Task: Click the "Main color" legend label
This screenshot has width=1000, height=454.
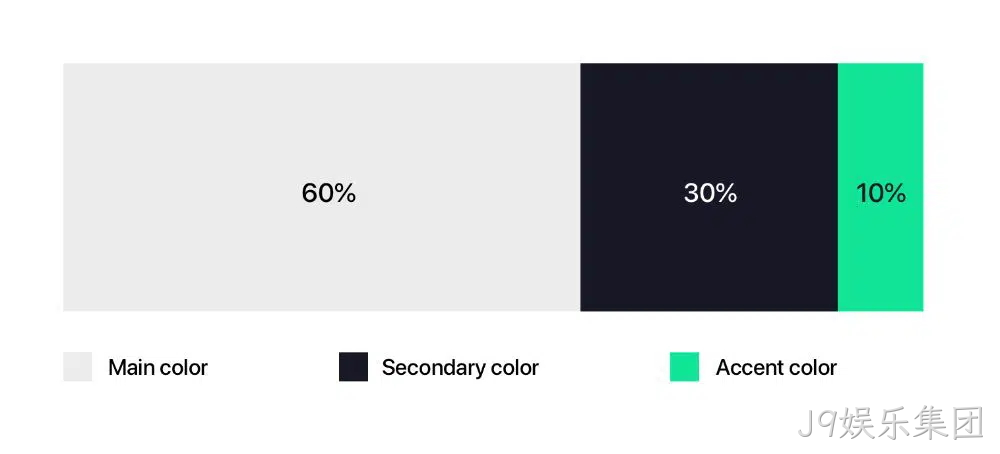Action: tap(158, 368)
